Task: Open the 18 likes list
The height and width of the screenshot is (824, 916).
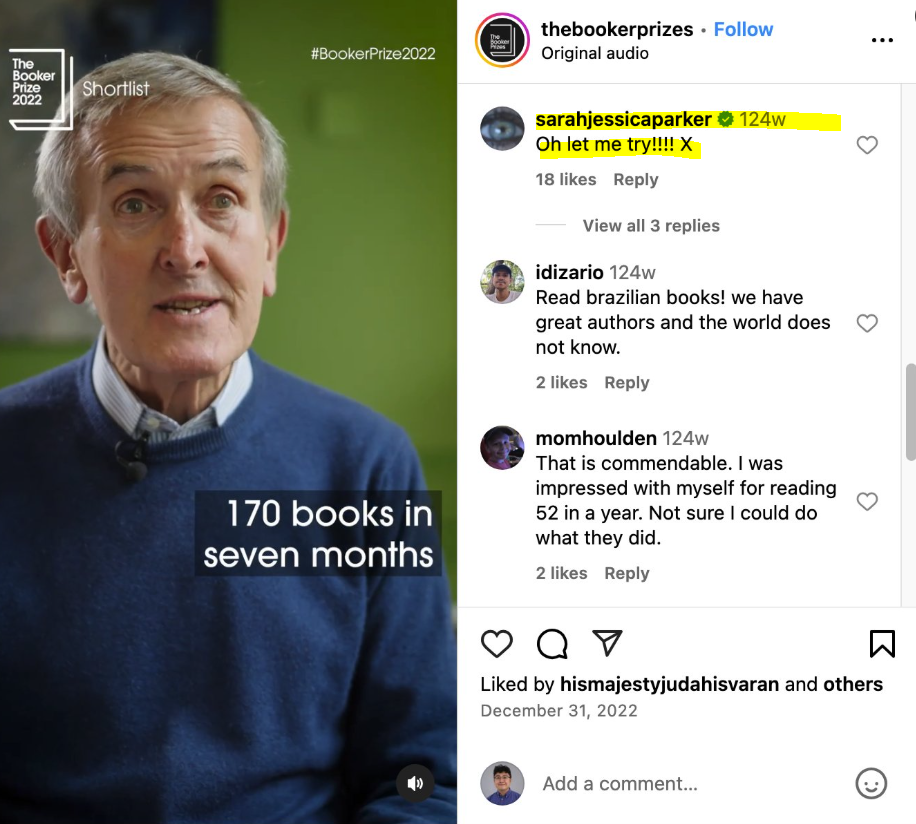Action: (x=565, y=179)
